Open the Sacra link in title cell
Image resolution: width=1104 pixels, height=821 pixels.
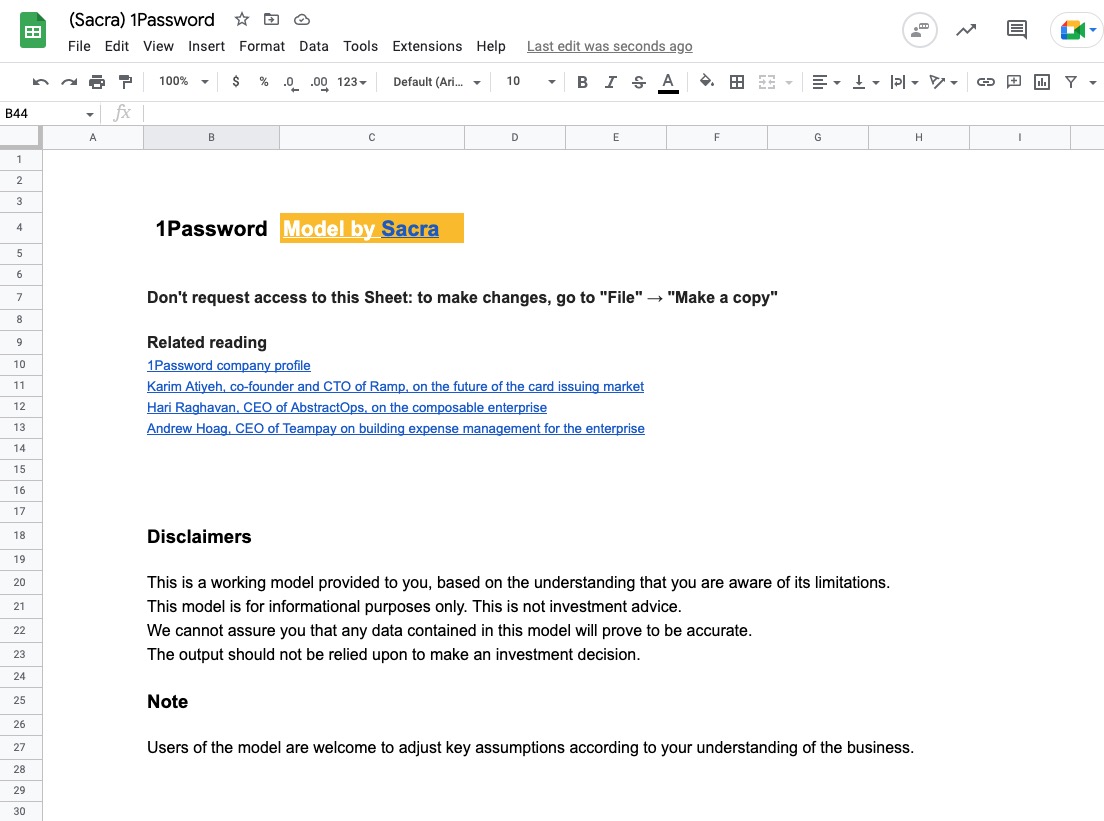point(410,229)
